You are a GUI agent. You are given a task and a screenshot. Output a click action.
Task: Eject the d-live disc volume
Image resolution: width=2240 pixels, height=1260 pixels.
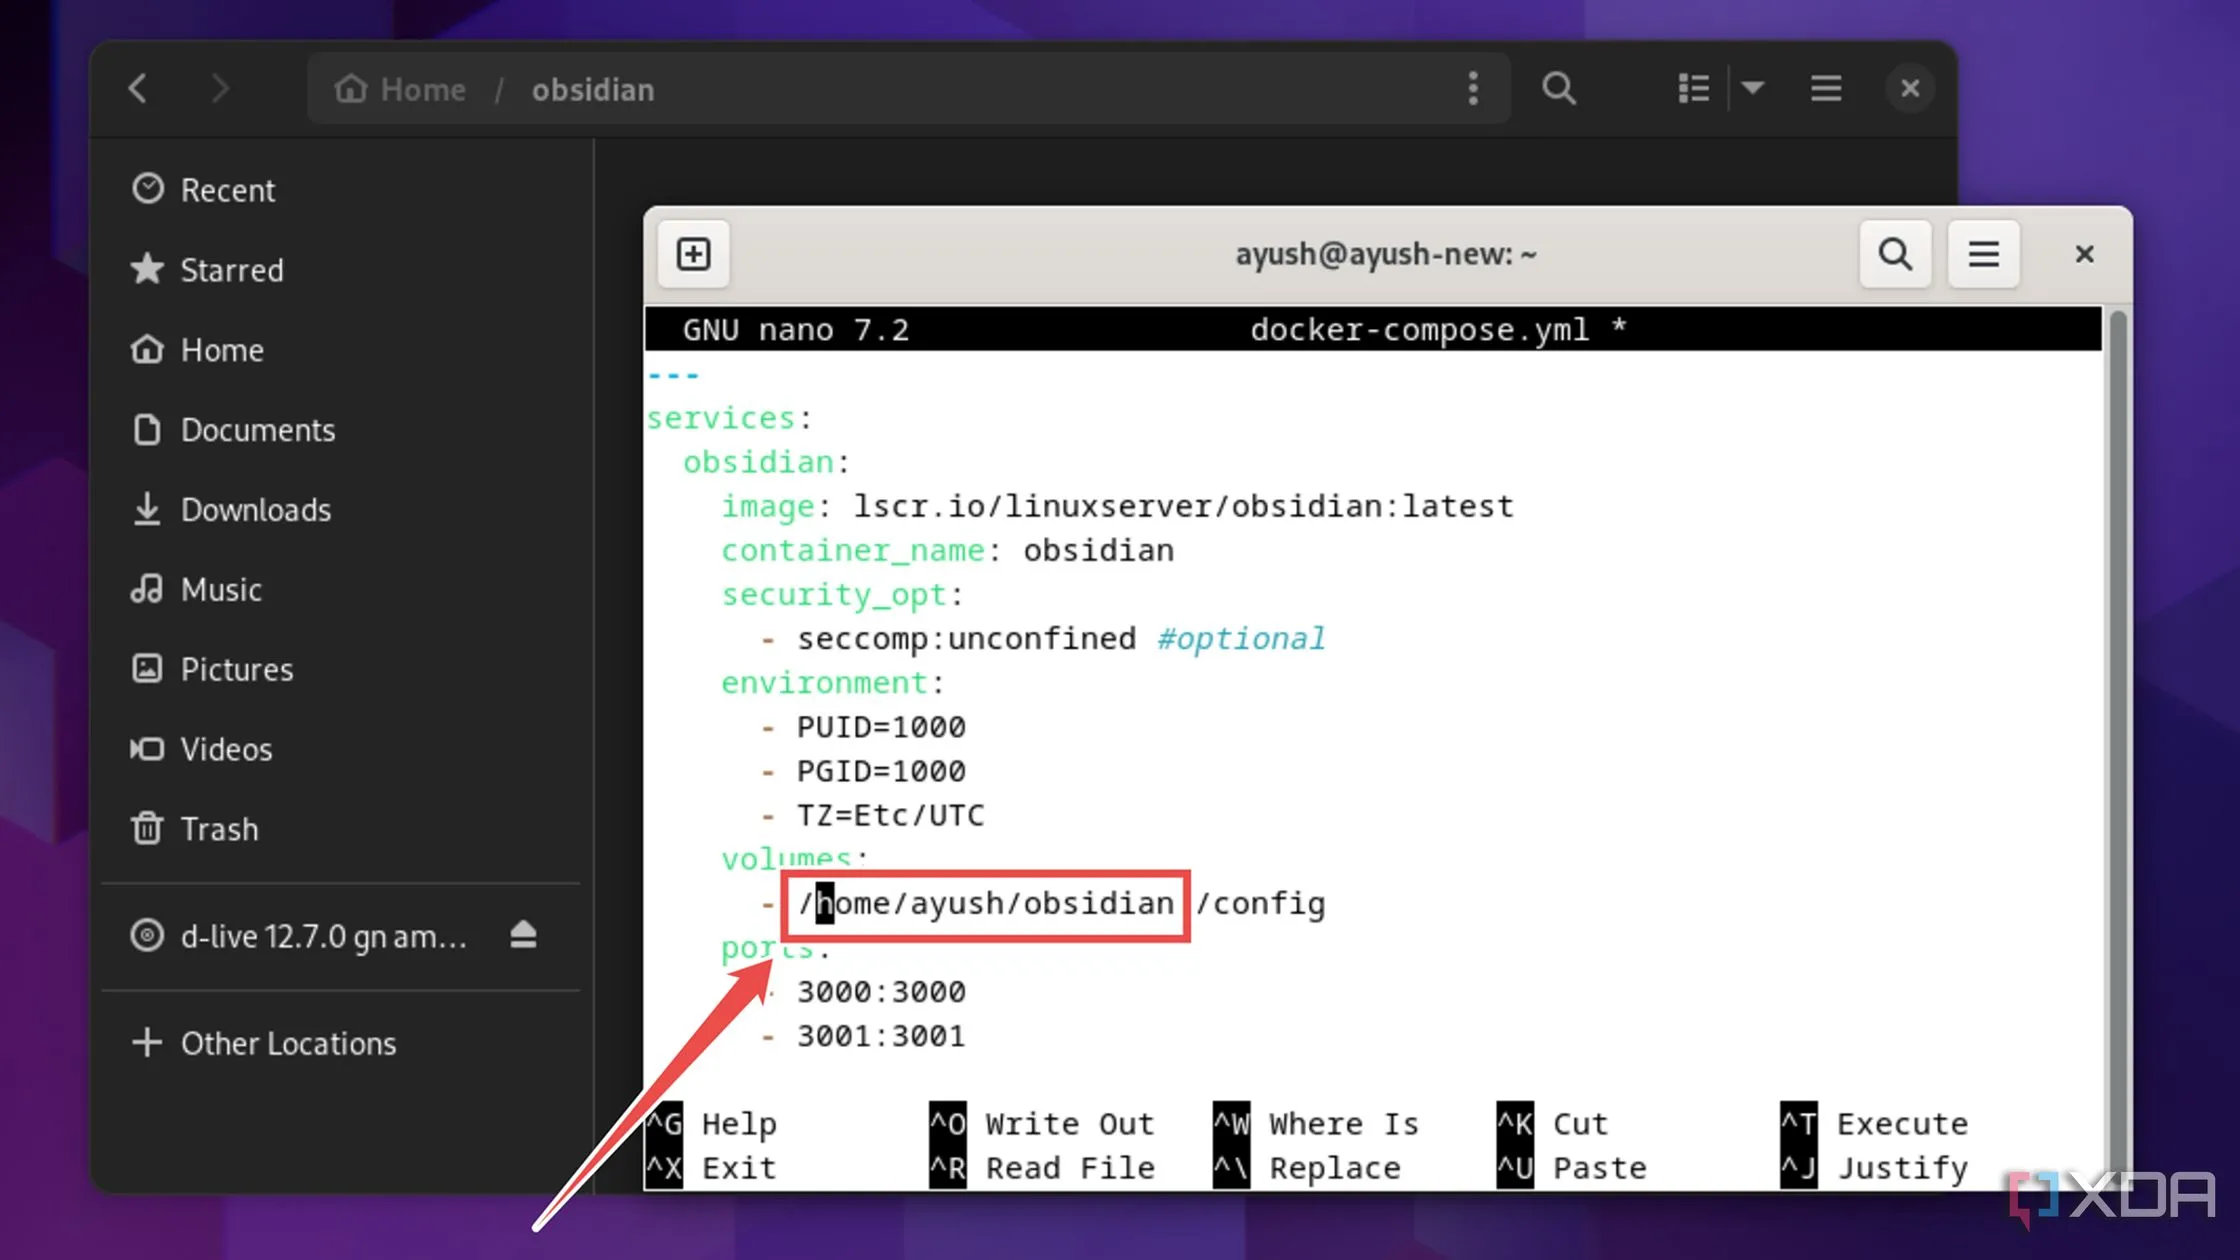tap(523, 936)
